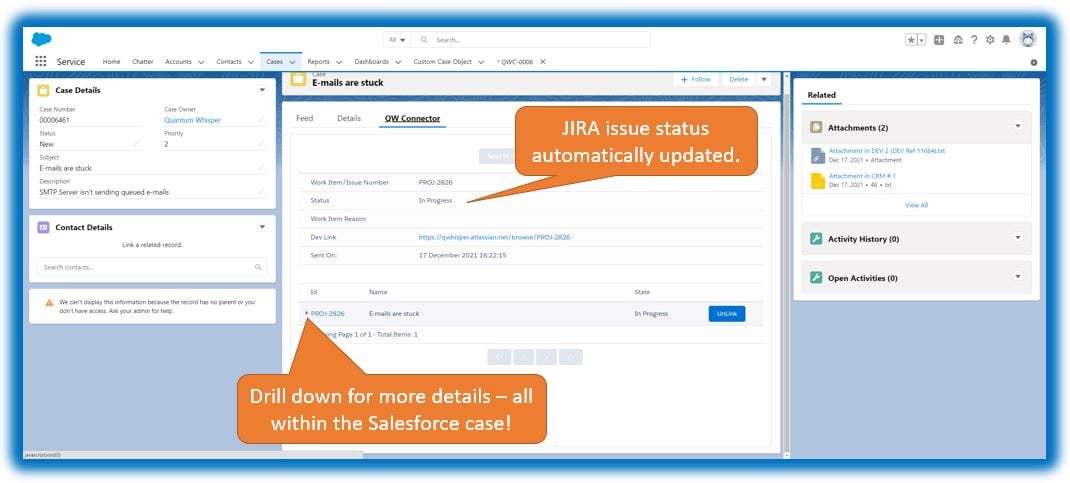This screenshot has height=483, width=1070.
Task: Expand the Contacts tab chevron
Action: pos(251,62)
